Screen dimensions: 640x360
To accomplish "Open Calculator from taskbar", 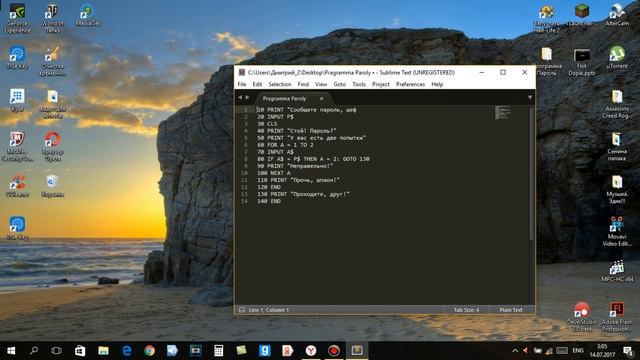I will point(218,351).
